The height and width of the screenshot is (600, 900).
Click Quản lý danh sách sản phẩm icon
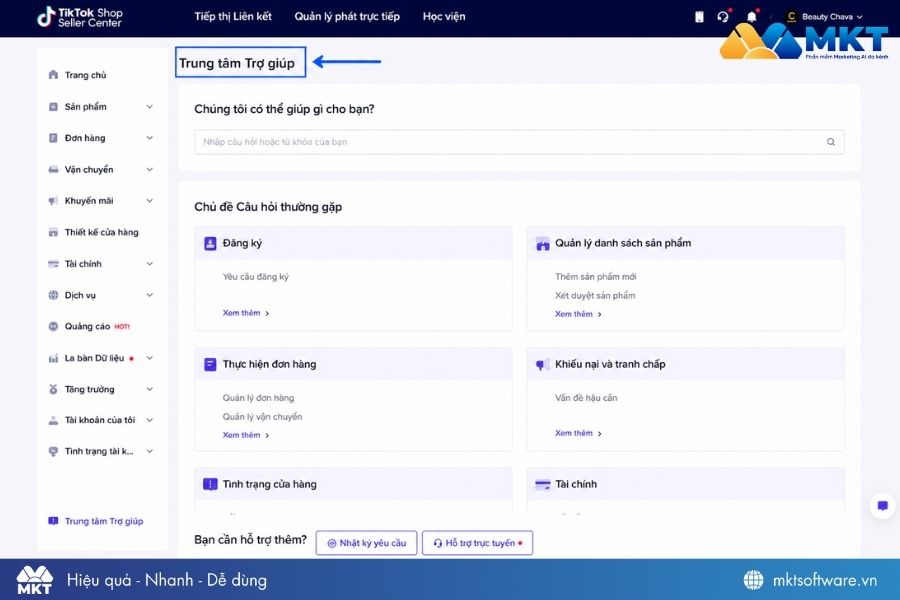(542, 243)
